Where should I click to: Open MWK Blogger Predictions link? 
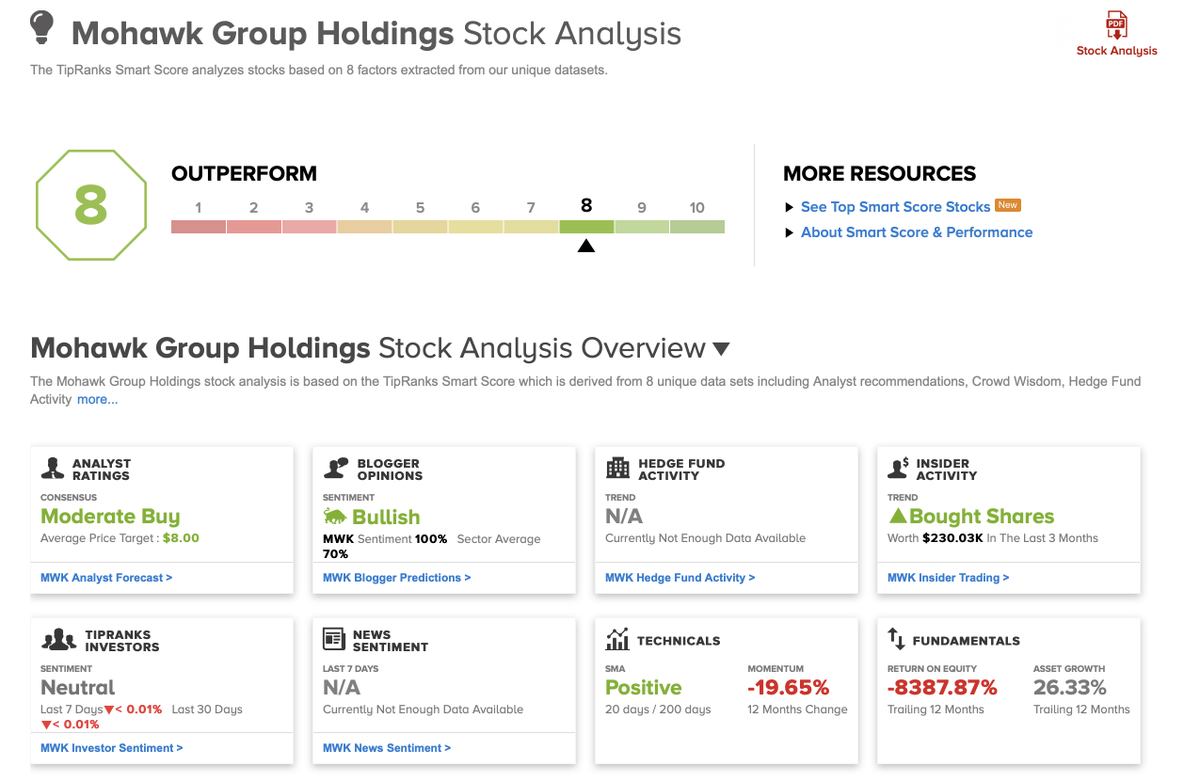click(397, 577)
